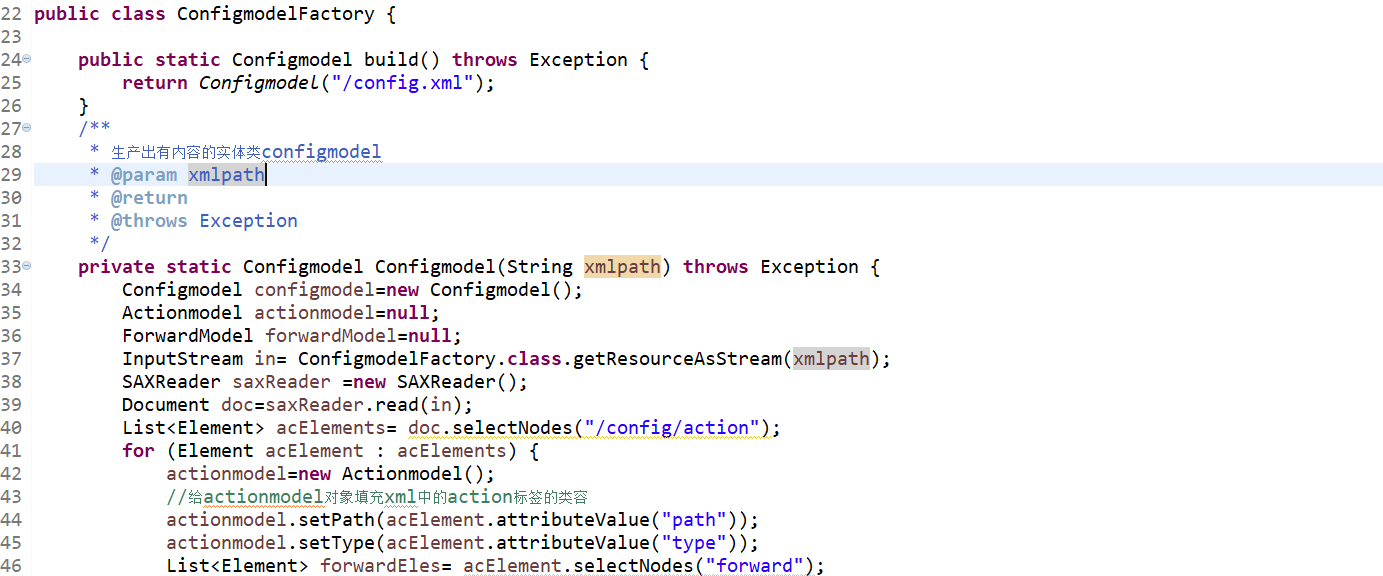Click the comment on line 43
The height and width of the screenshot is (576, 1383).
tap(377, 497)
